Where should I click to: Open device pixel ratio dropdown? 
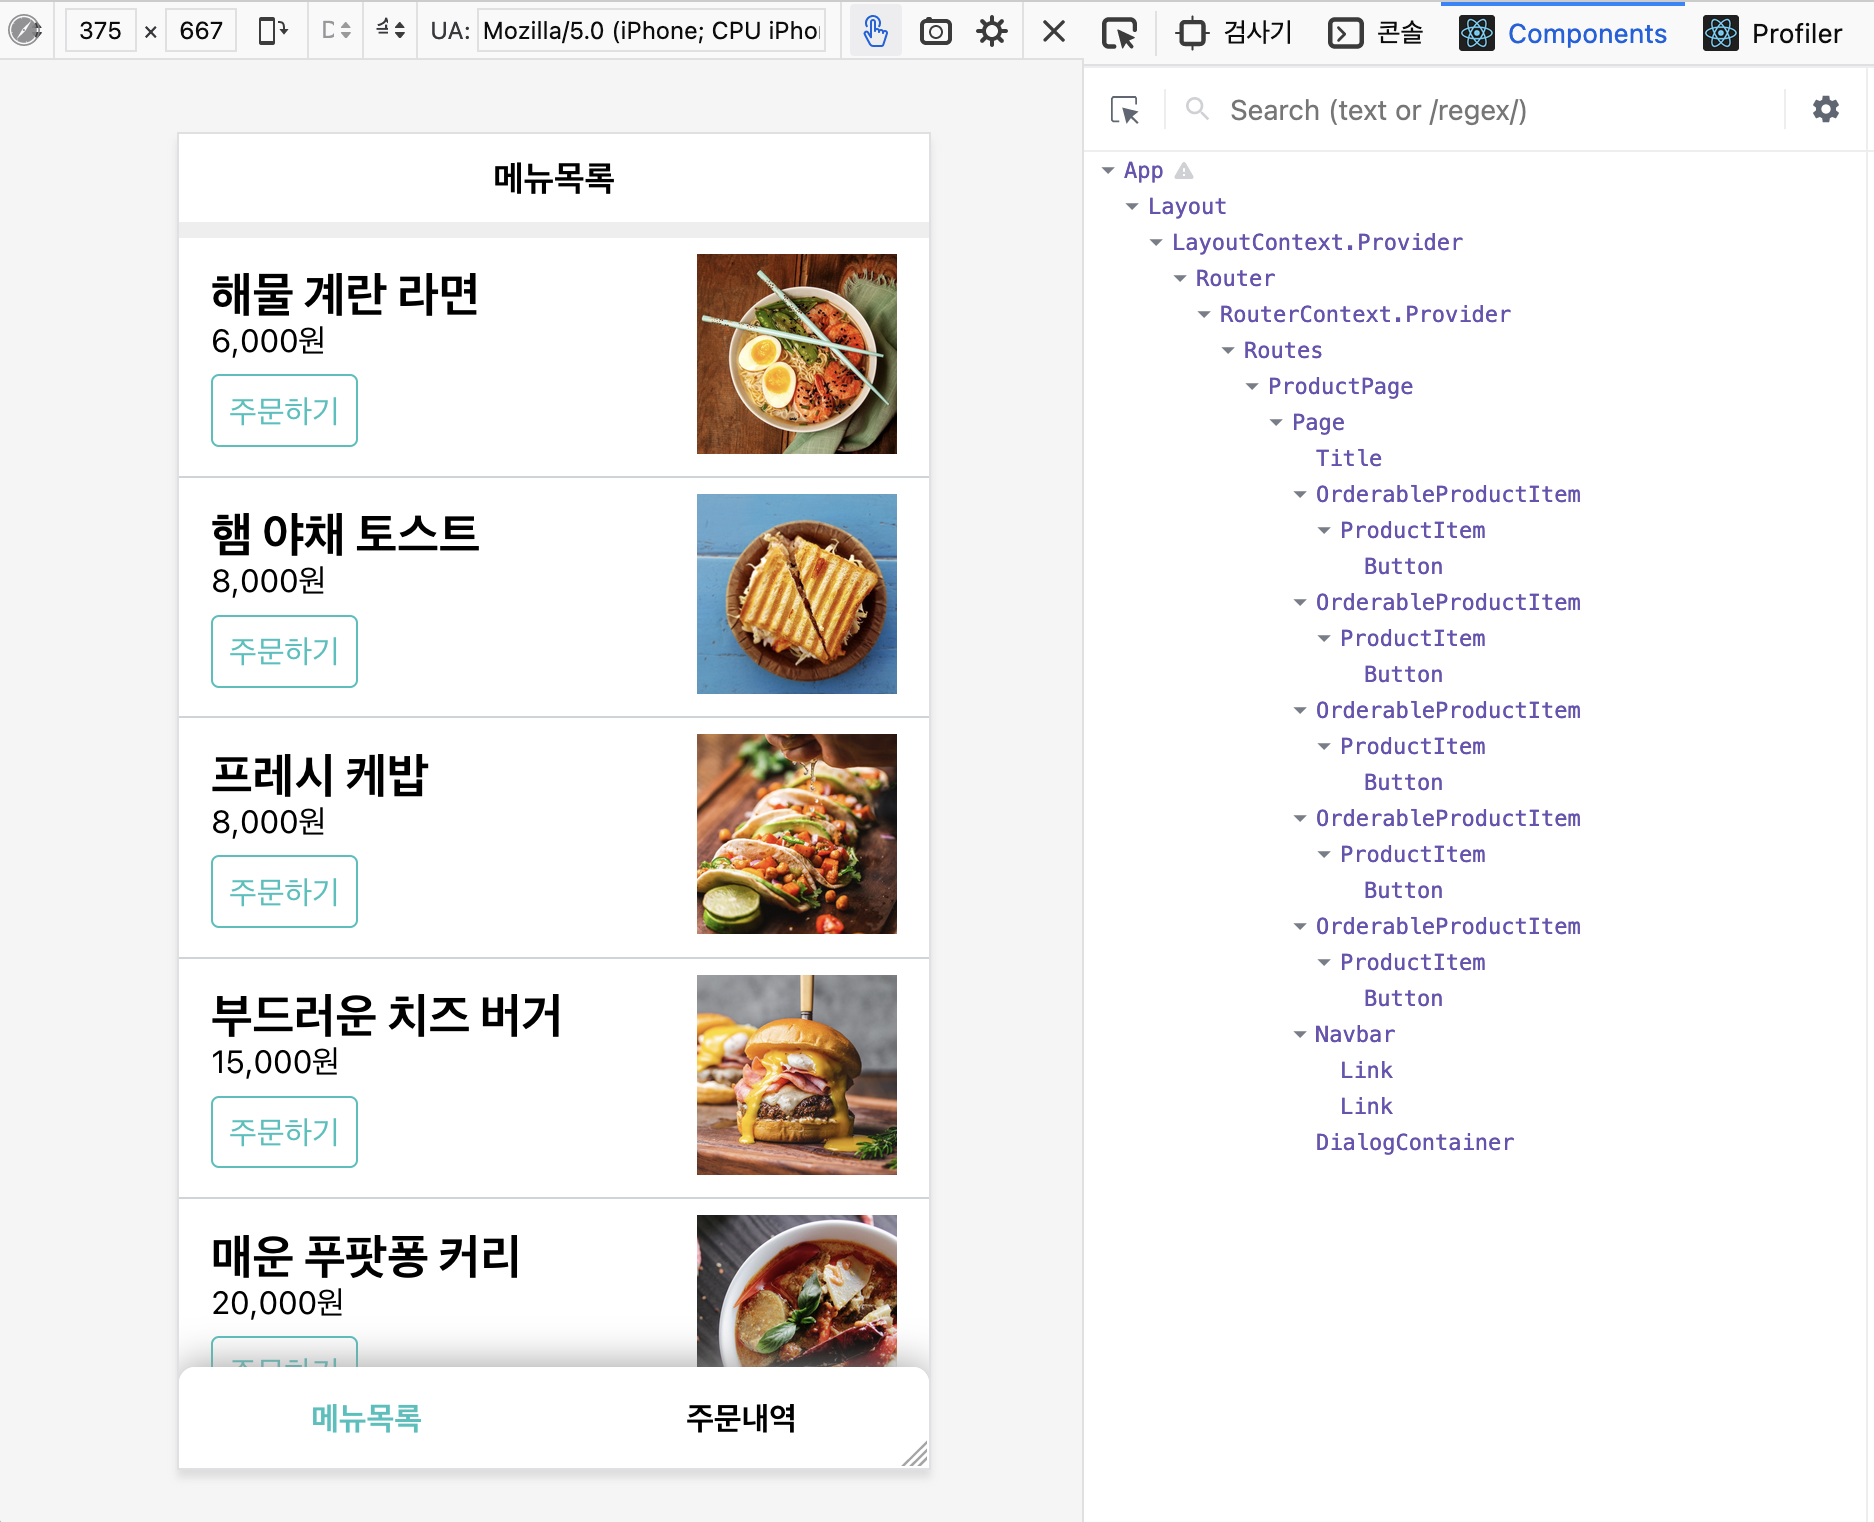(336, 31)
